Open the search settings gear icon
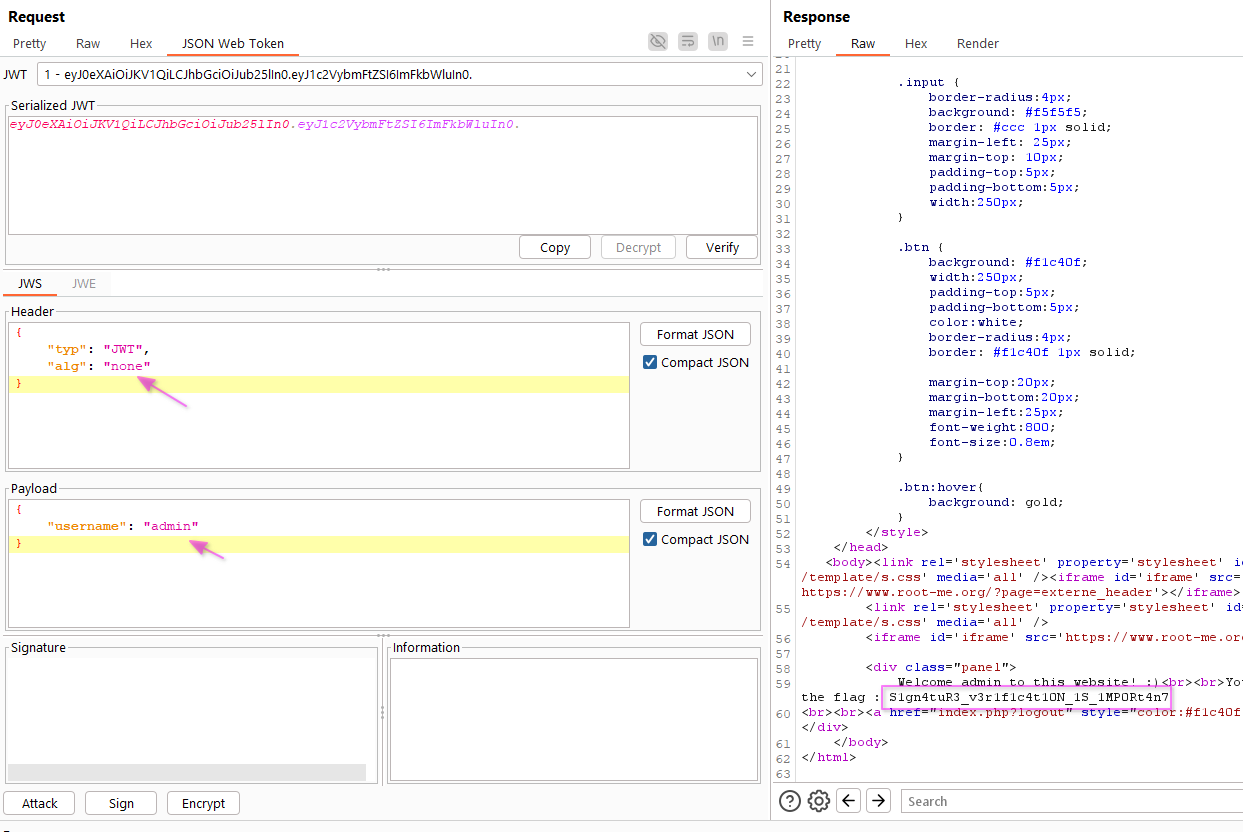Image resolution: width=1243 pixels, height=832 pixels. (x=819, y=800)
